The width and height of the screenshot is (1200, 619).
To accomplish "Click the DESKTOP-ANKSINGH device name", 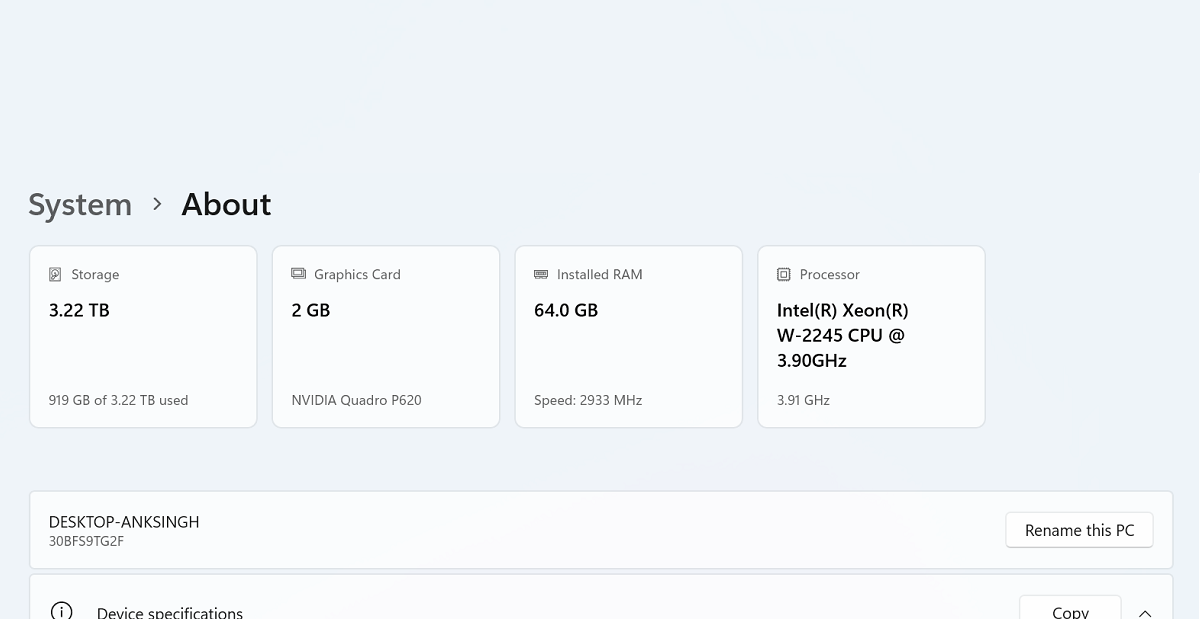I will (124, 522).
